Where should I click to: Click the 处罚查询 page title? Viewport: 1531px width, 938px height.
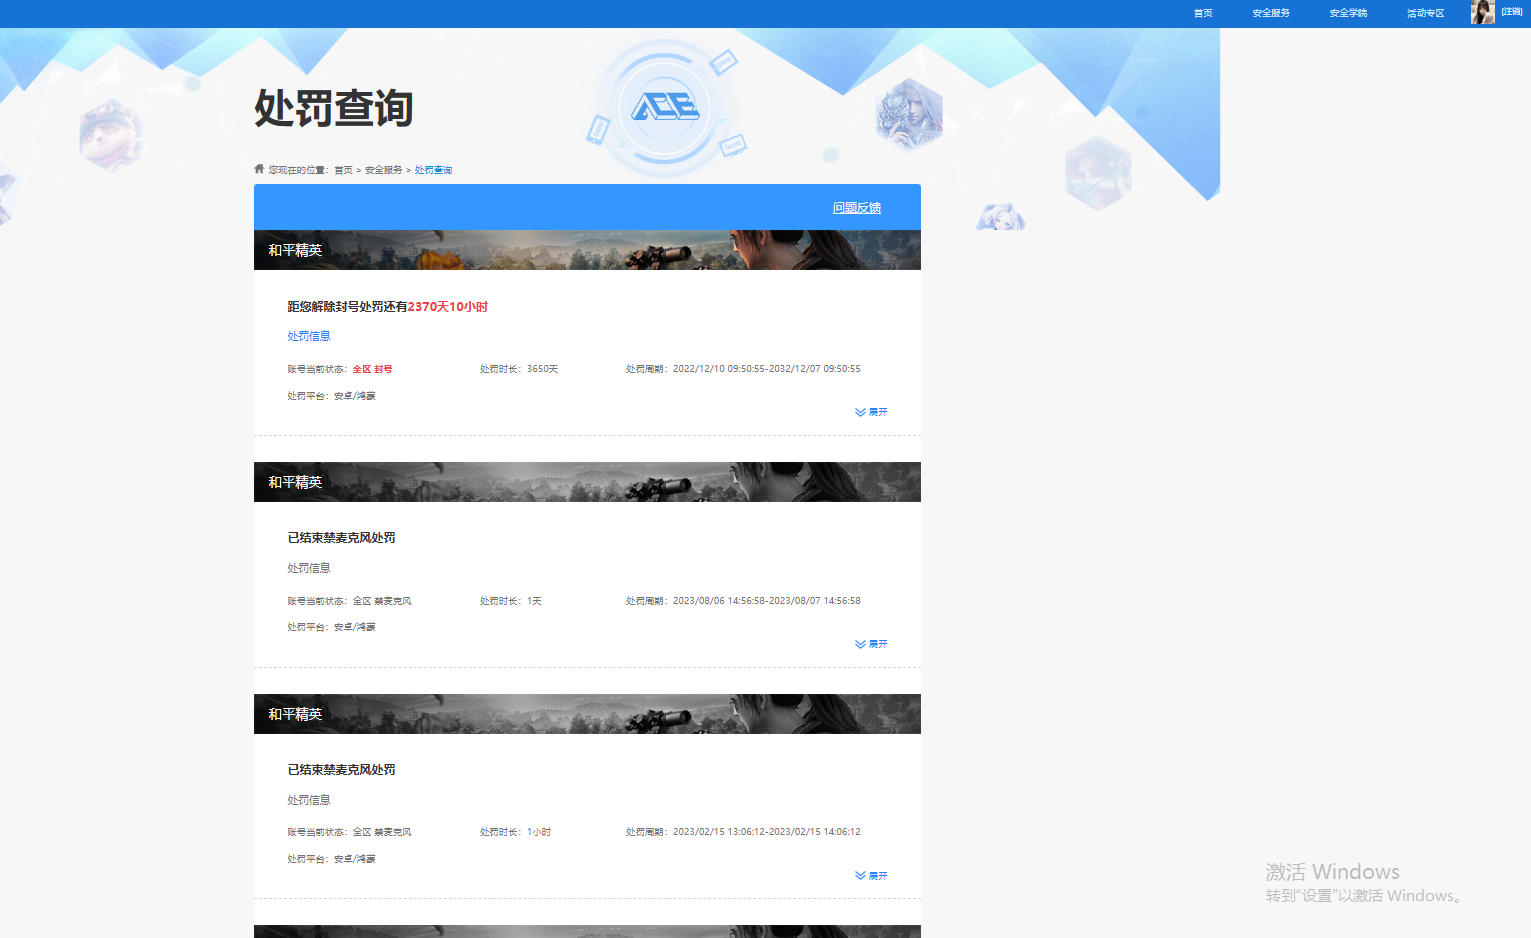334,108
